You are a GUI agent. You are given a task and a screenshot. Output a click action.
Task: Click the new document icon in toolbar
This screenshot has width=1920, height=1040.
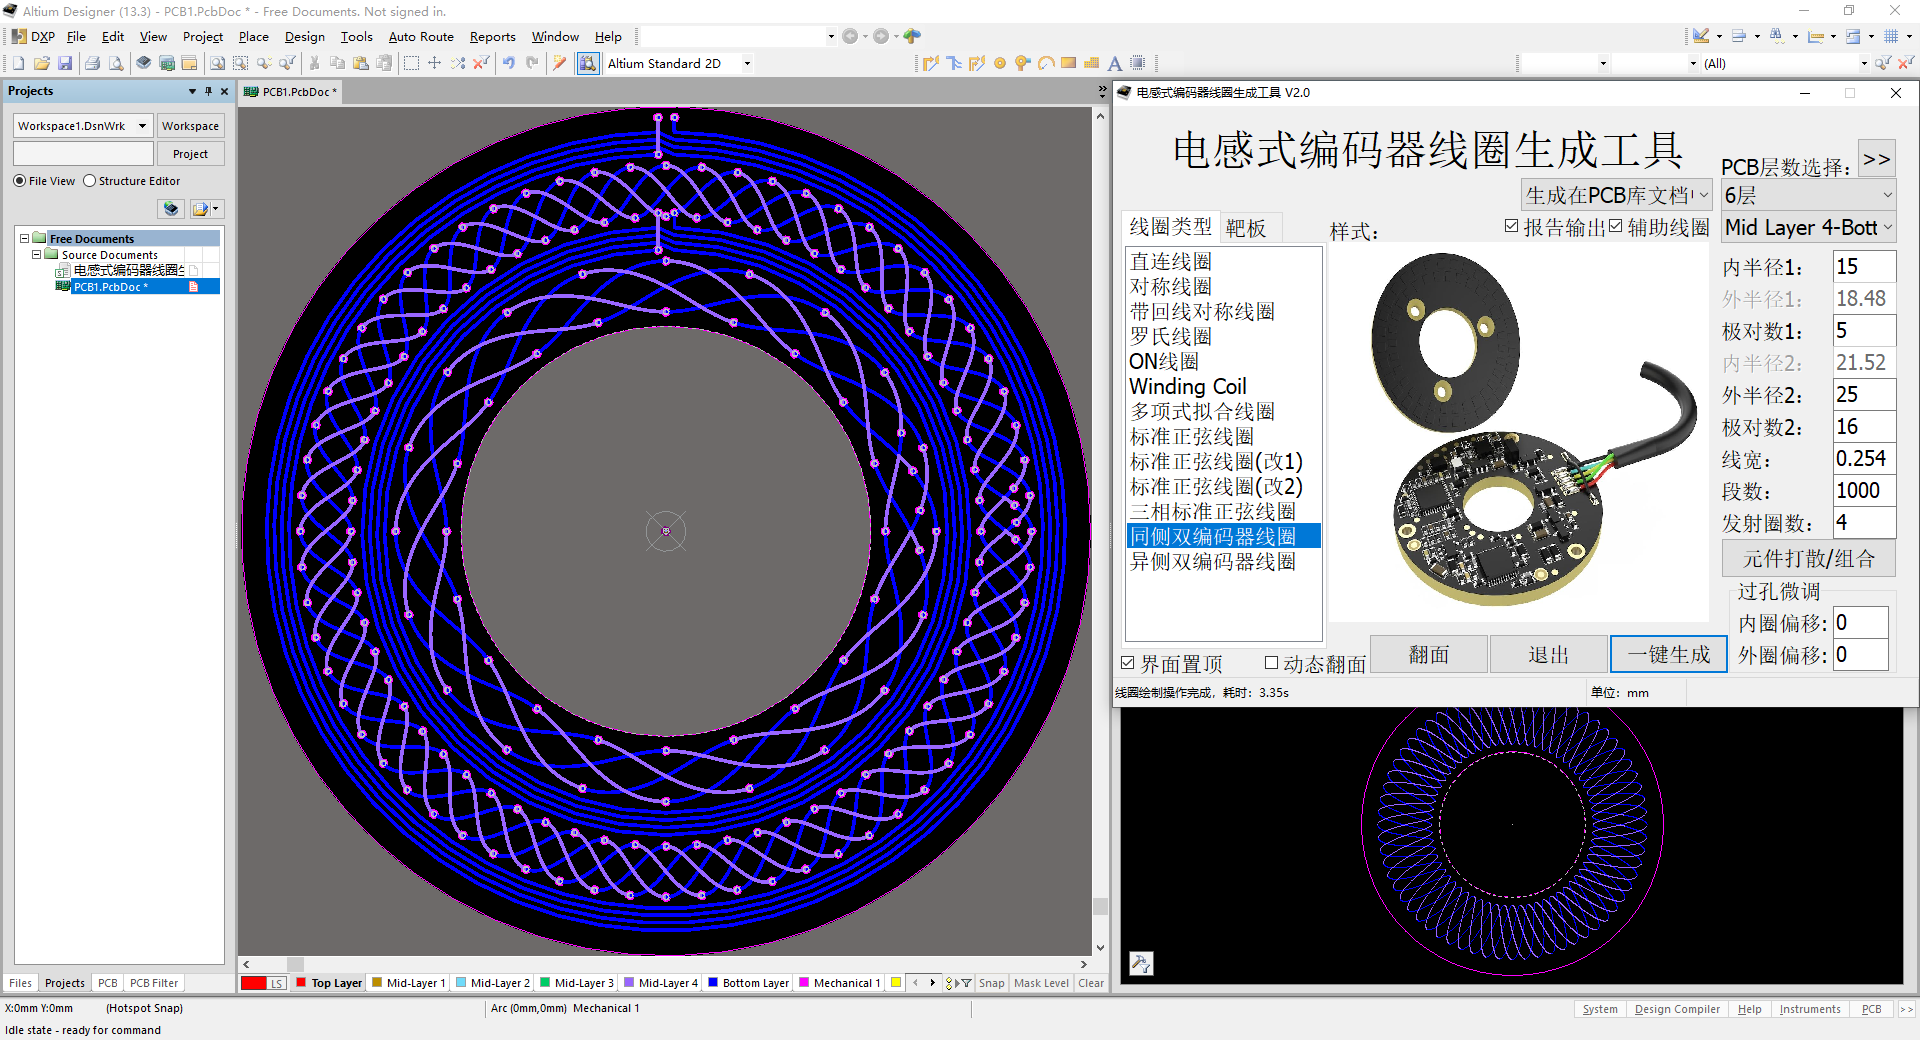18,63
